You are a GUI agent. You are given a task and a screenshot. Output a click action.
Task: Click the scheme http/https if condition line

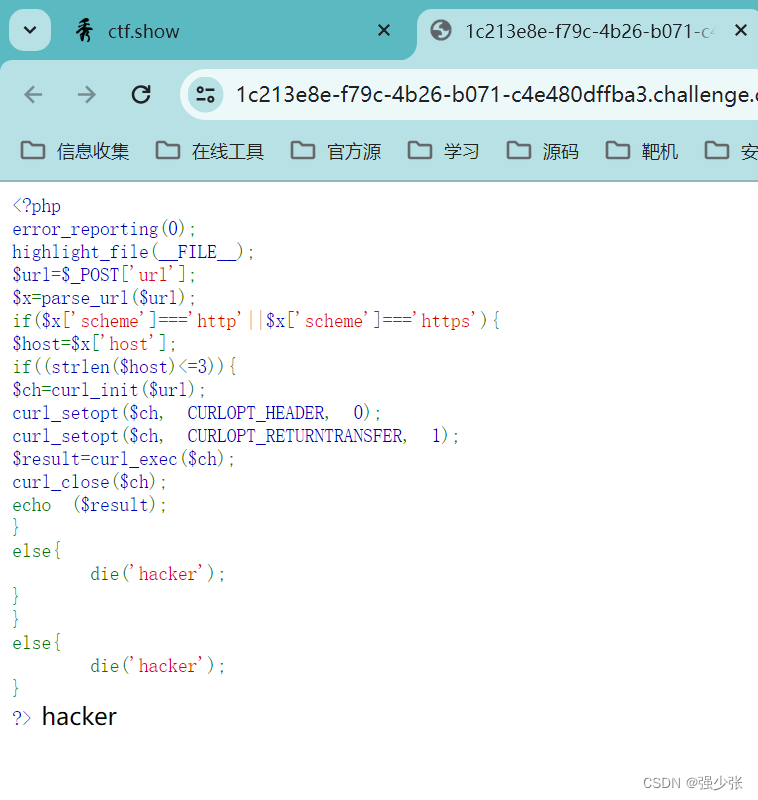coord(256,321)
